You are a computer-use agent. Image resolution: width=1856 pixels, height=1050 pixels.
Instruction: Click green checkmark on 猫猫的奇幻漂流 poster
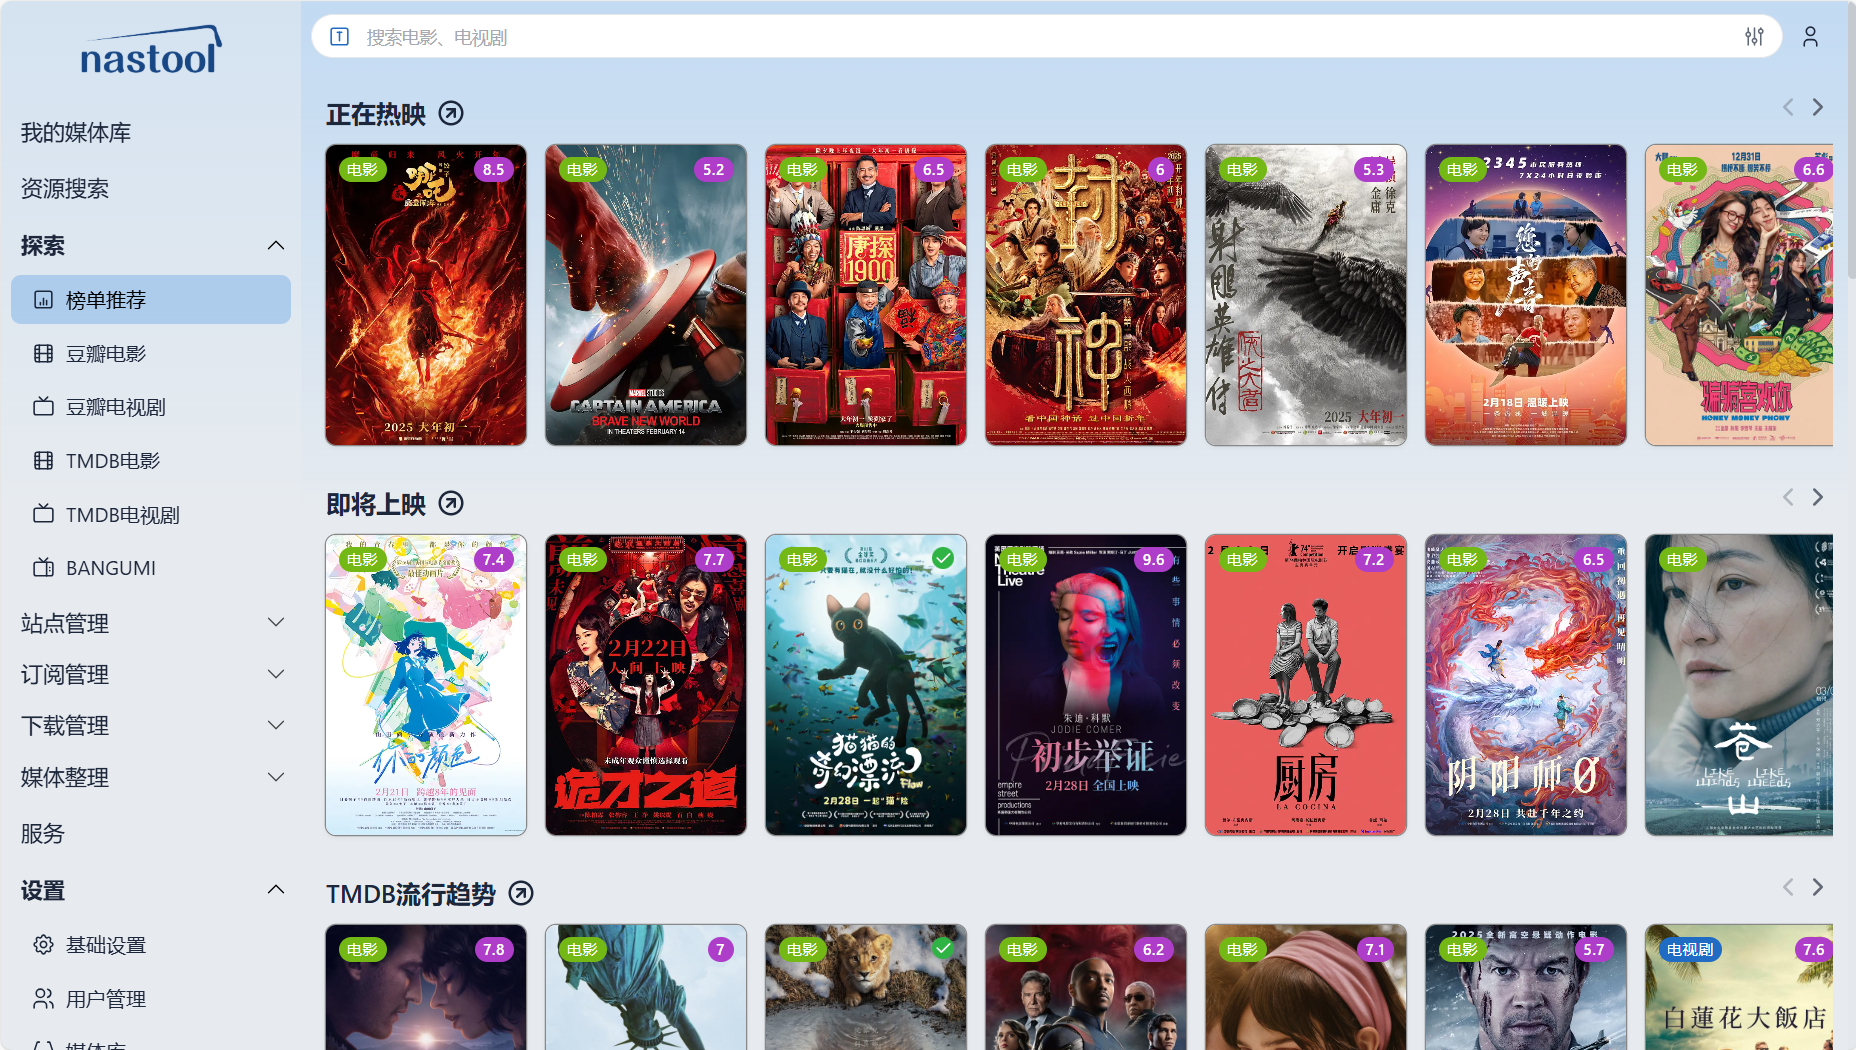943,558
